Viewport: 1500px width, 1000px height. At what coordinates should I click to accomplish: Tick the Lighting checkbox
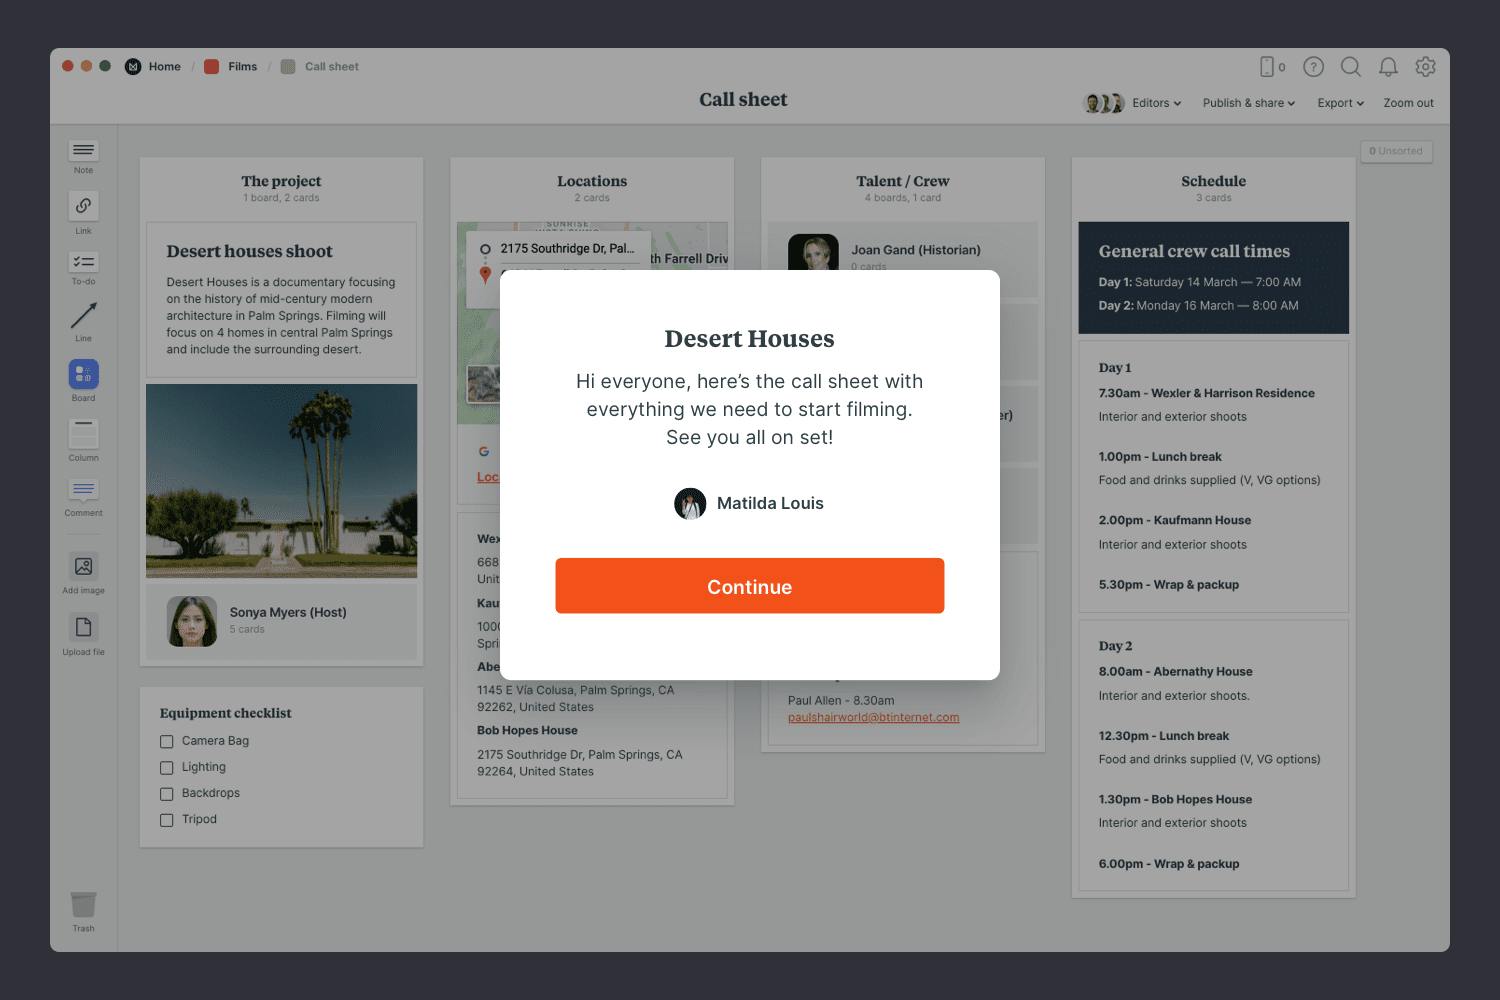[x=167, y=768]
